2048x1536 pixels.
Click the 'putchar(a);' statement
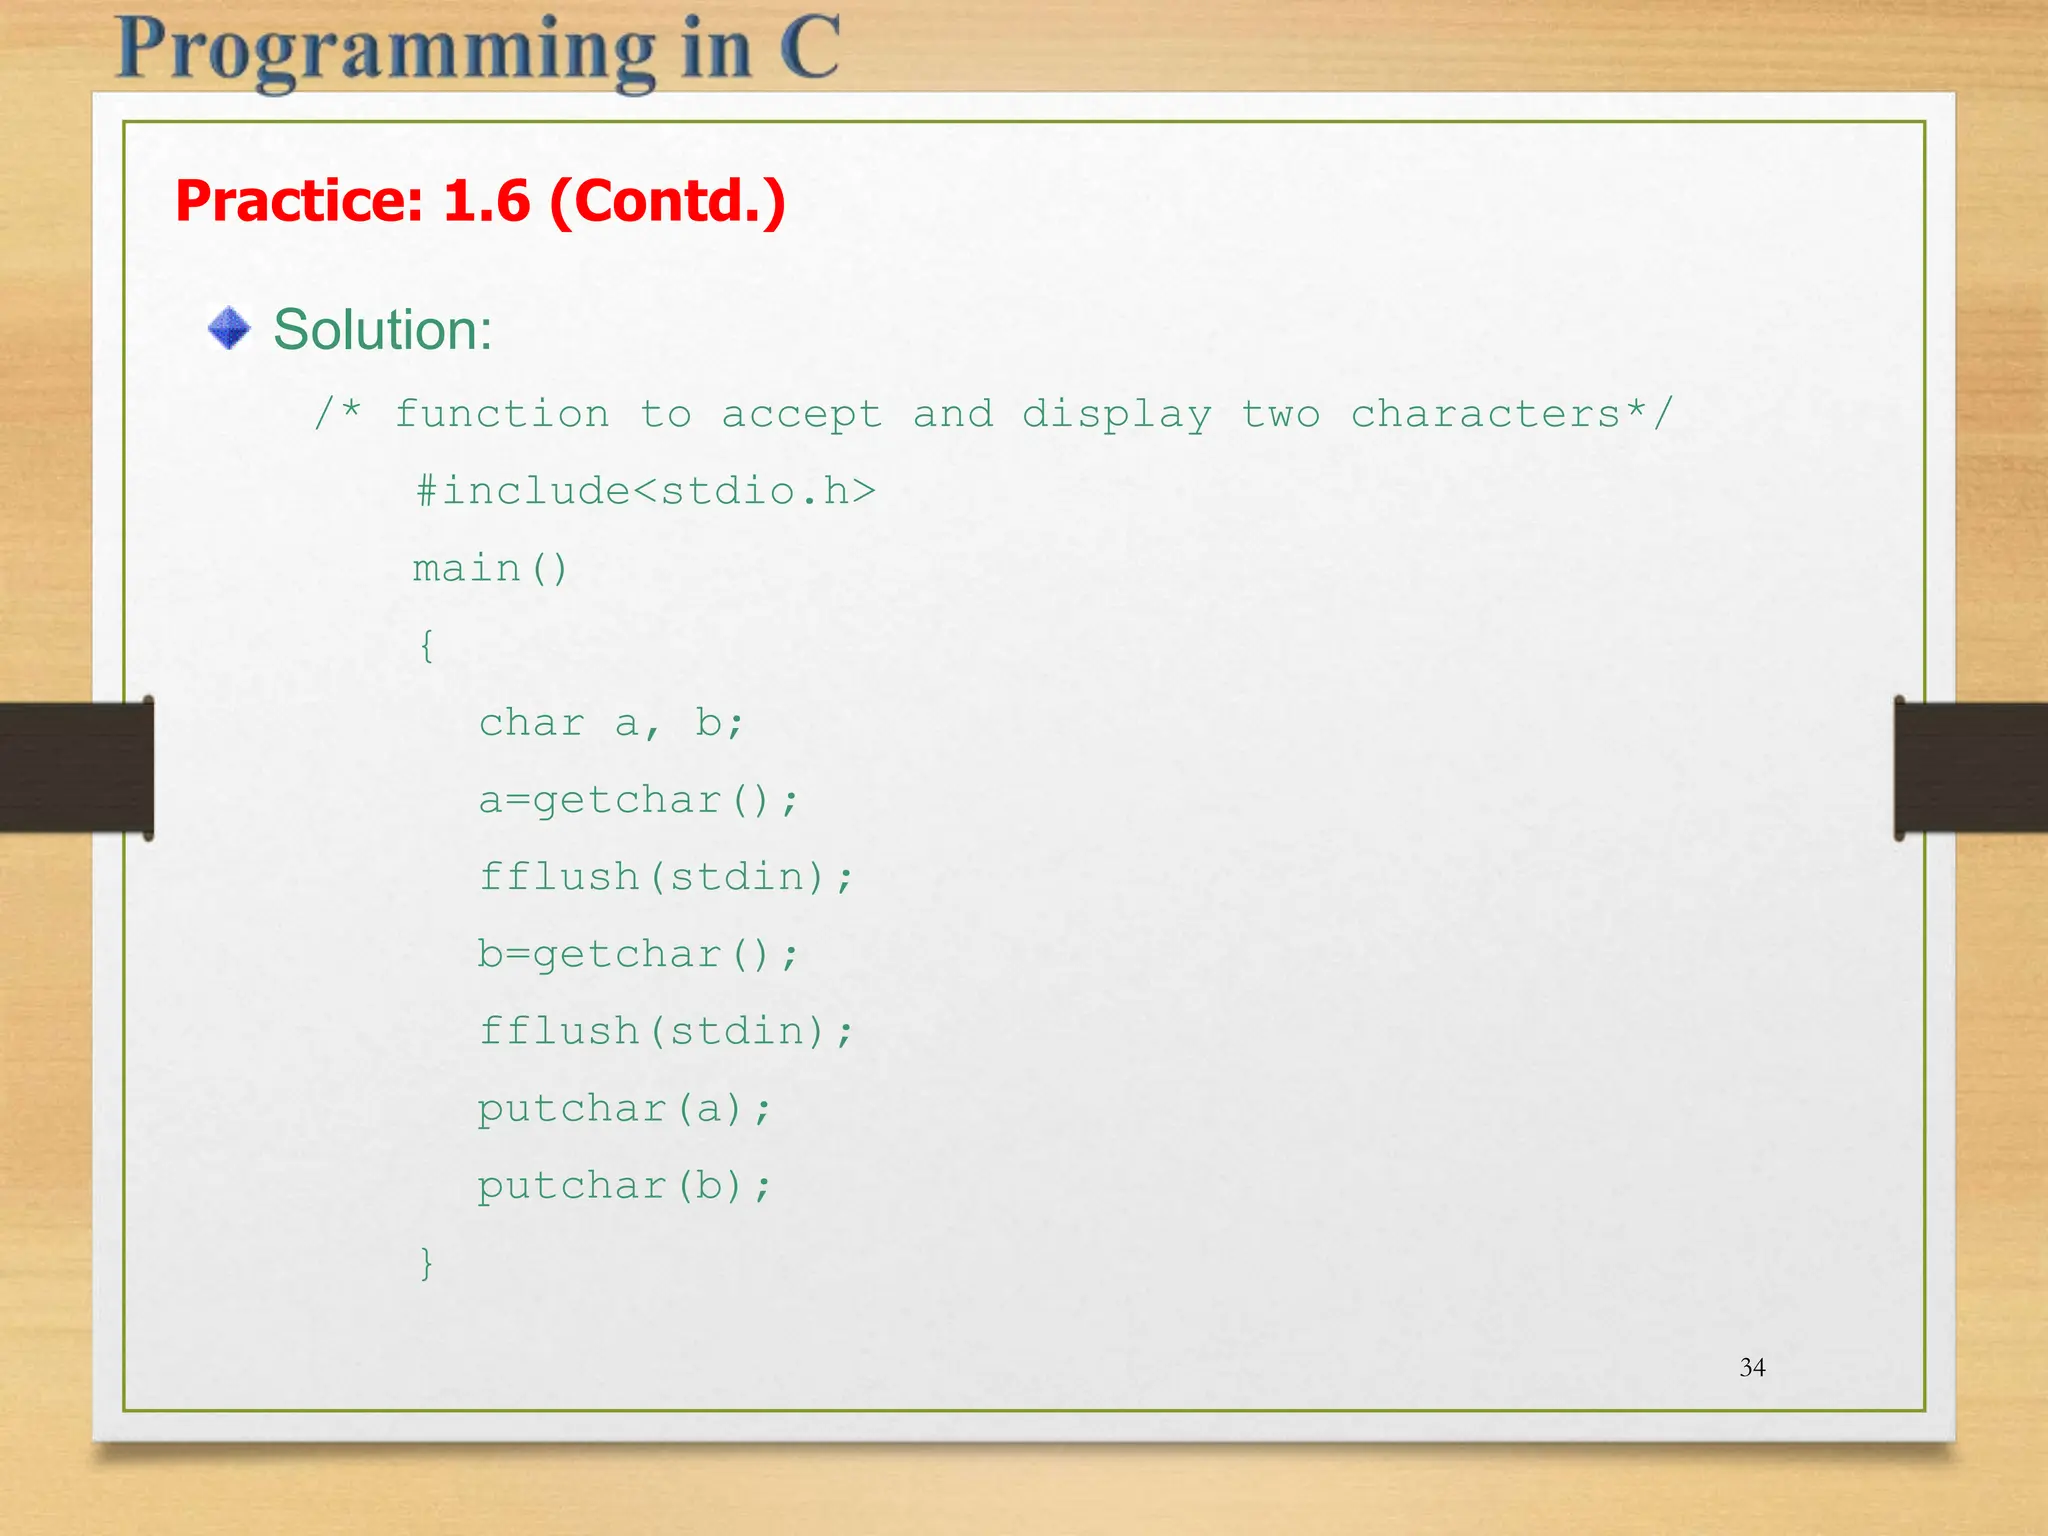click(x=624, y=1108)
